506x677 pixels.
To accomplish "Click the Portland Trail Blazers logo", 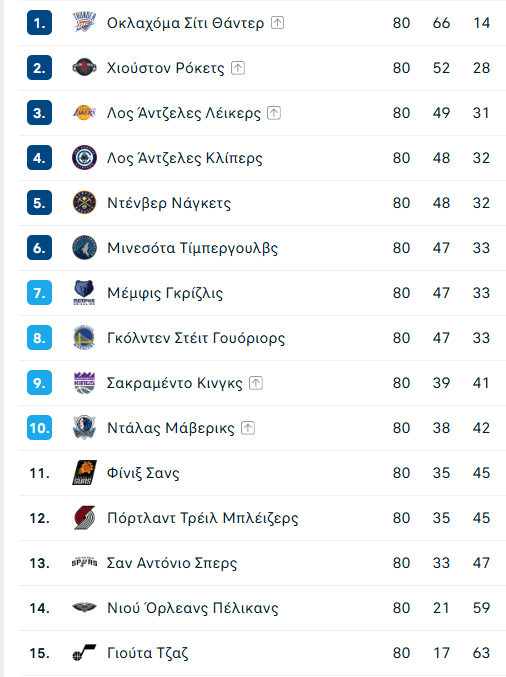I will pyautogui.click(x=84, y=518).
